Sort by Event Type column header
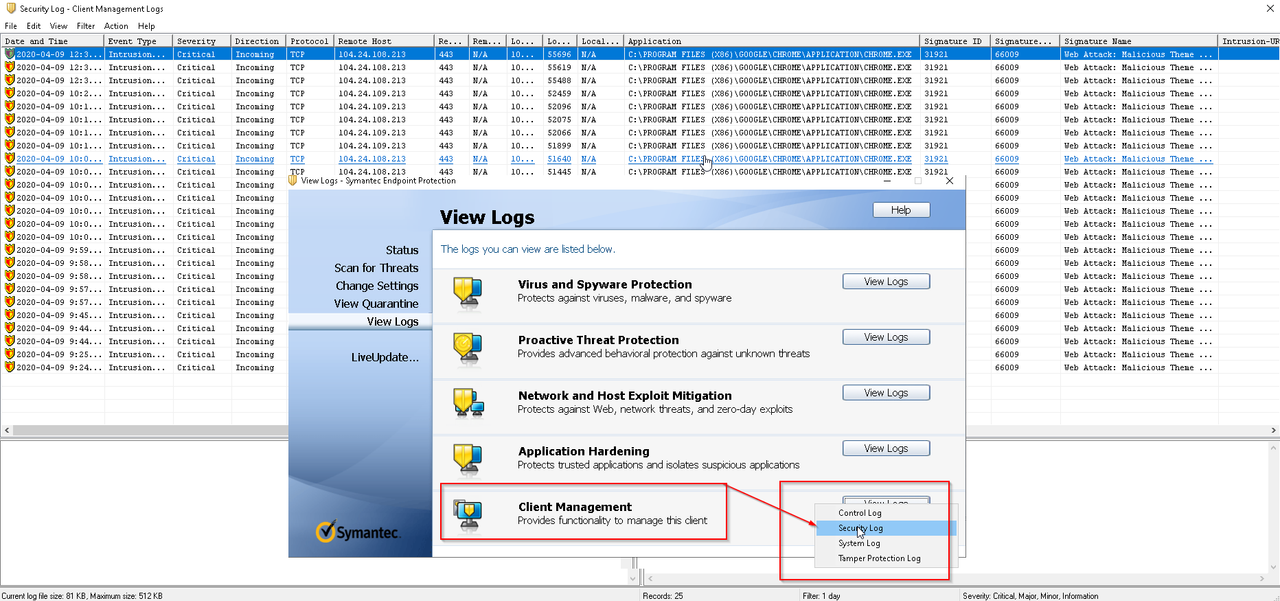This screenshot has width=1280, height=601. coord(139,41)
